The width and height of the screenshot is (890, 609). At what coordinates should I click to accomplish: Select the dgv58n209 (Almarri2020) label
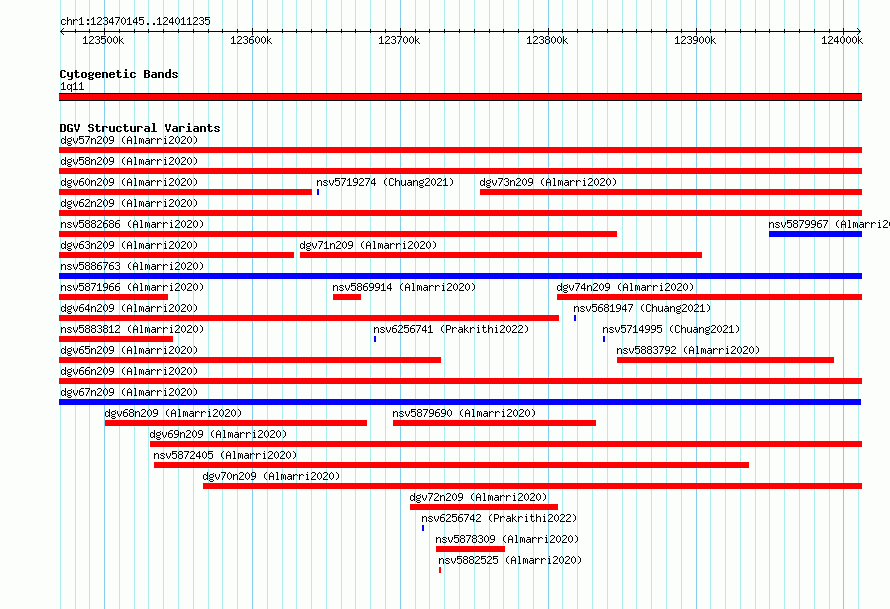(x=129, y=161)
